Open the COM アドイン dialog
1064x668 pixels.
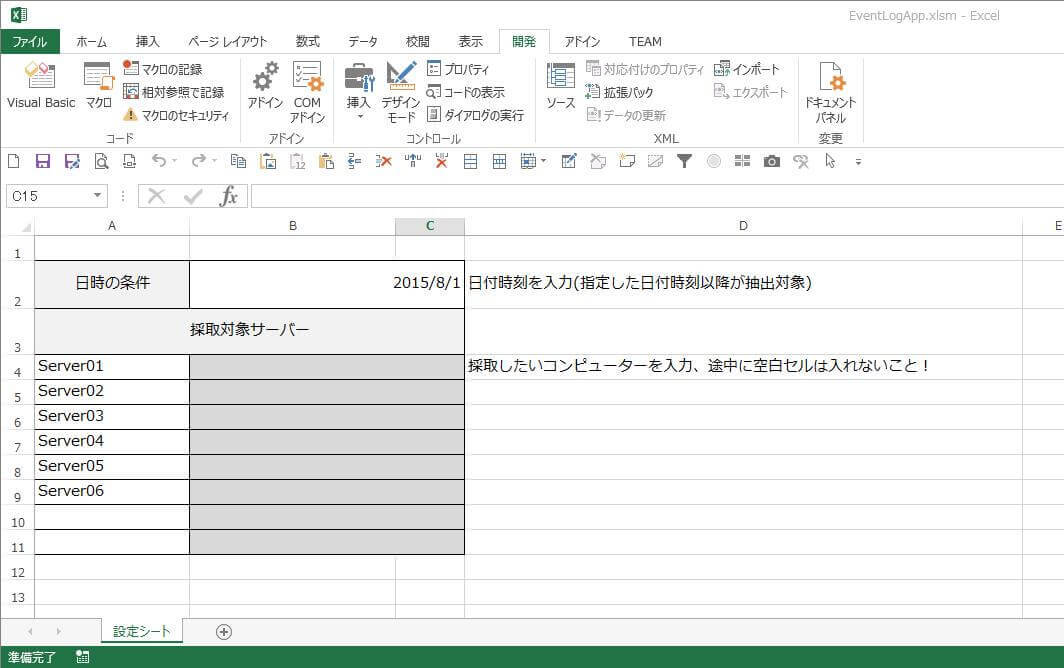(x=307, y=90)
